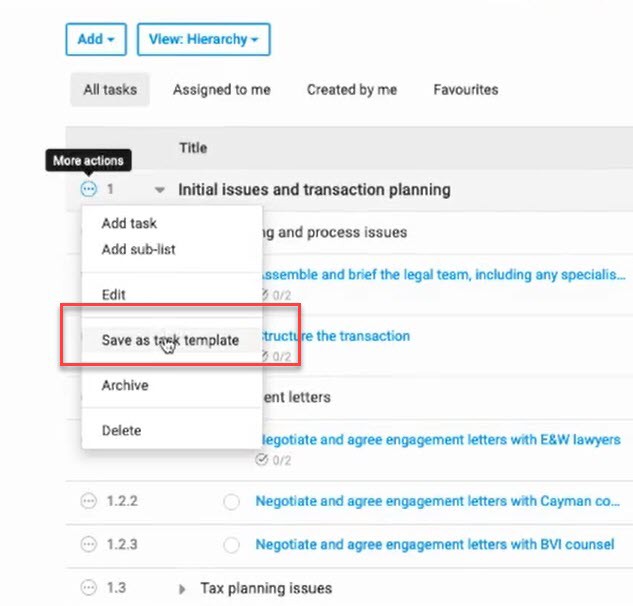Collapse Initial issues and transaction planning list
The width and height of the screenshot is (633, 606).
click(159, 190)
